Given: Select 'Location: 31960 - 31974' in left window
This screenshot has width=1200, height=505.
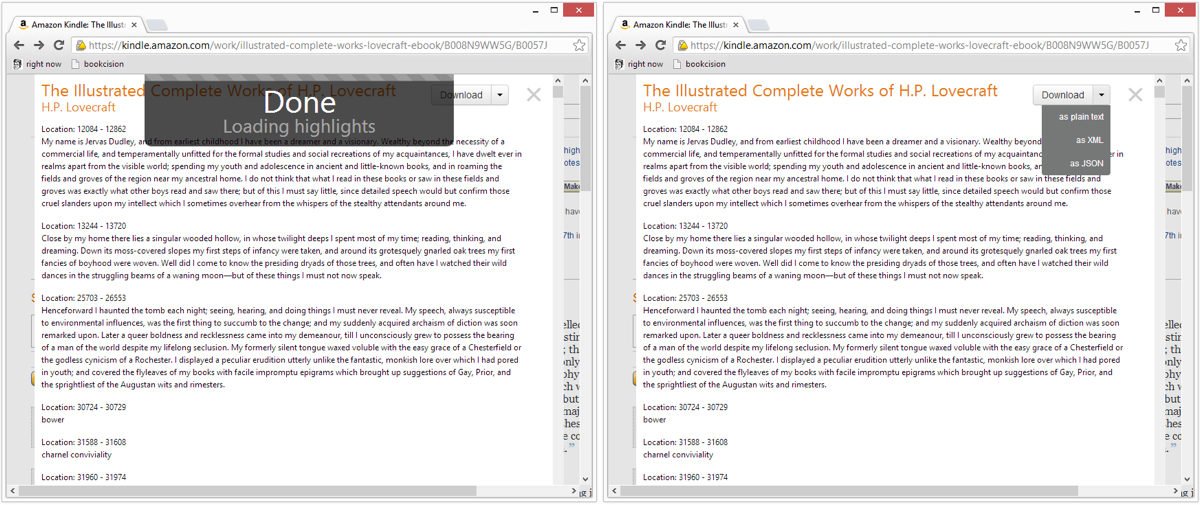Looking at the screenshot, I should pos(84,477).
